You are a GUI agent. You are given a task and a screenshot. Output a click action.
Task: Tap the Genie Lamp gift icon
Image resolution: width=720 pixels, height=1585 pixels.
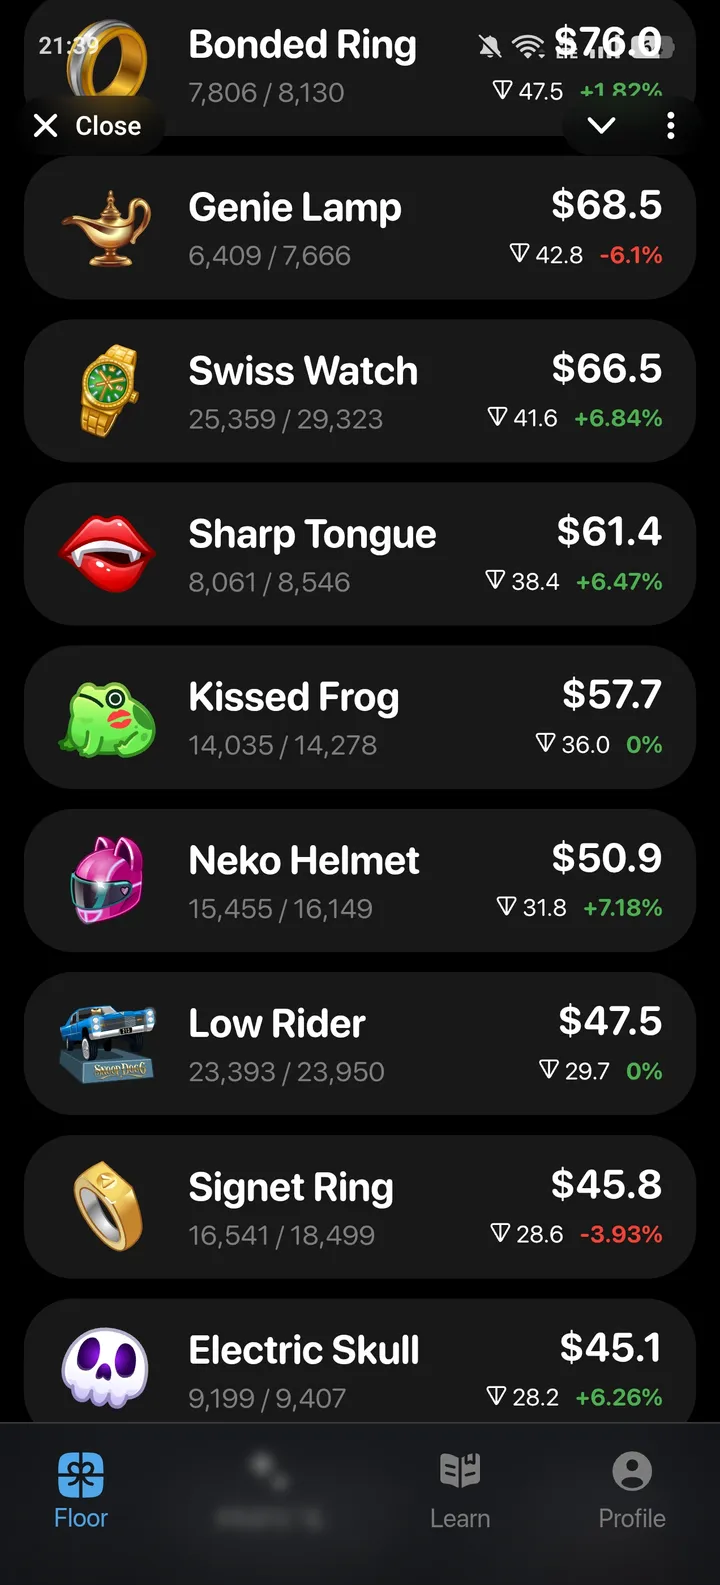click(x=107, y=228)
